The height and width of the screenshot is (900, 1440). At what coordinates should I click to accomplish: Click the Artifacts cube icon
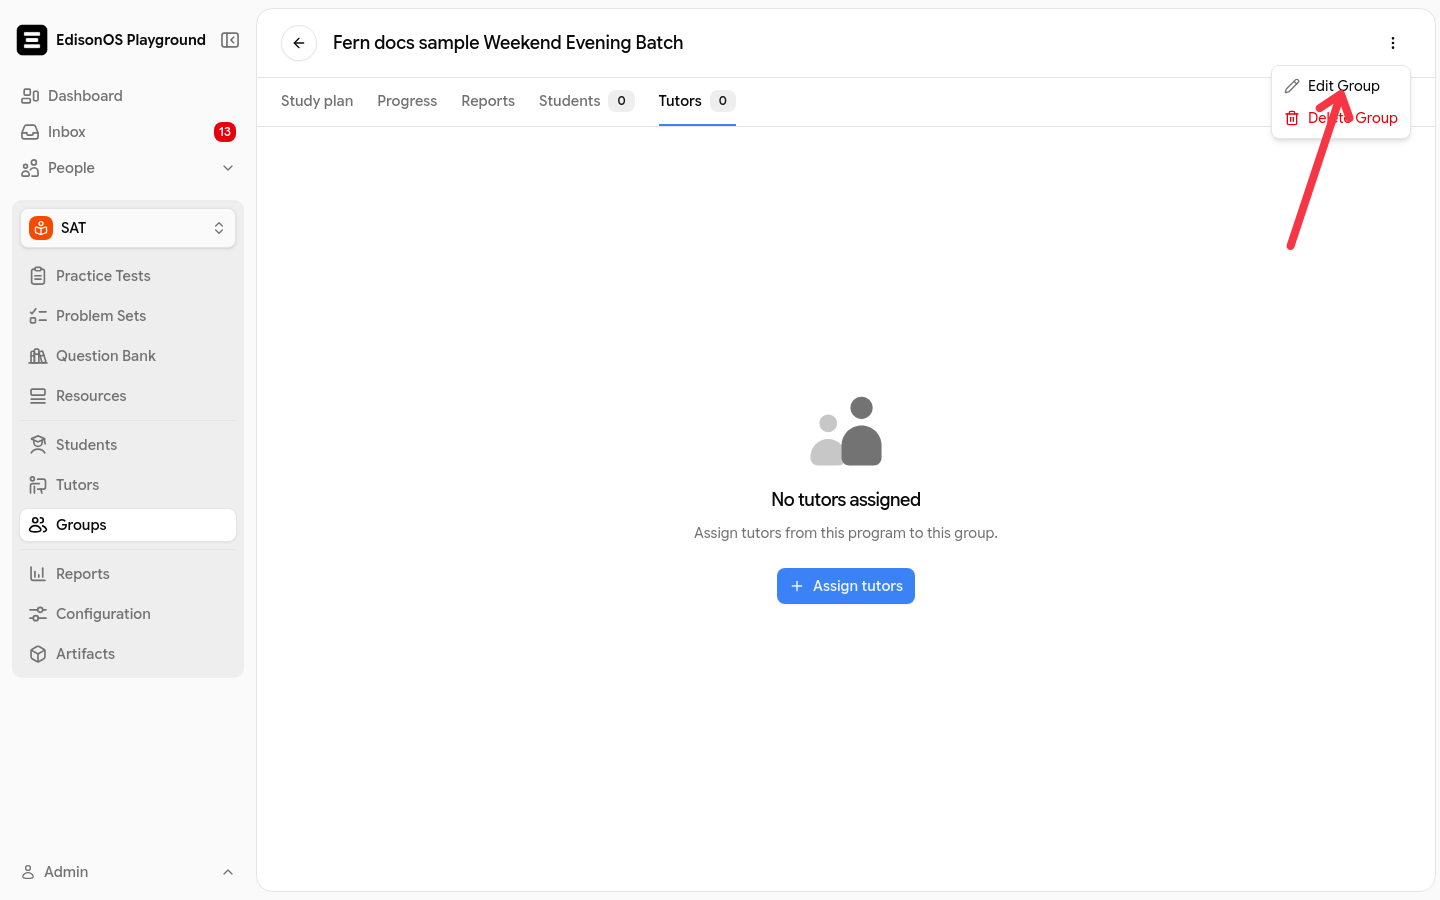click(38, 654)
